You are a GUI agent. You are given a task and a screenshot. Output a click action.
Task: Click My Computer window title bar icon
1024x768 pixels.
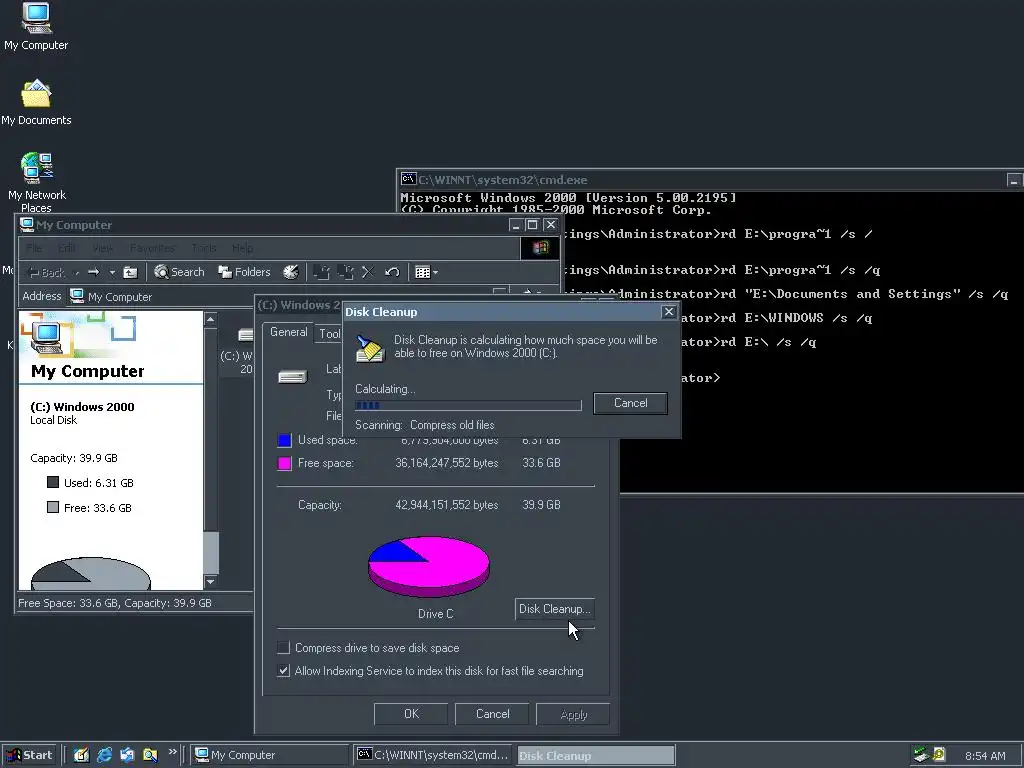point(27,224)
